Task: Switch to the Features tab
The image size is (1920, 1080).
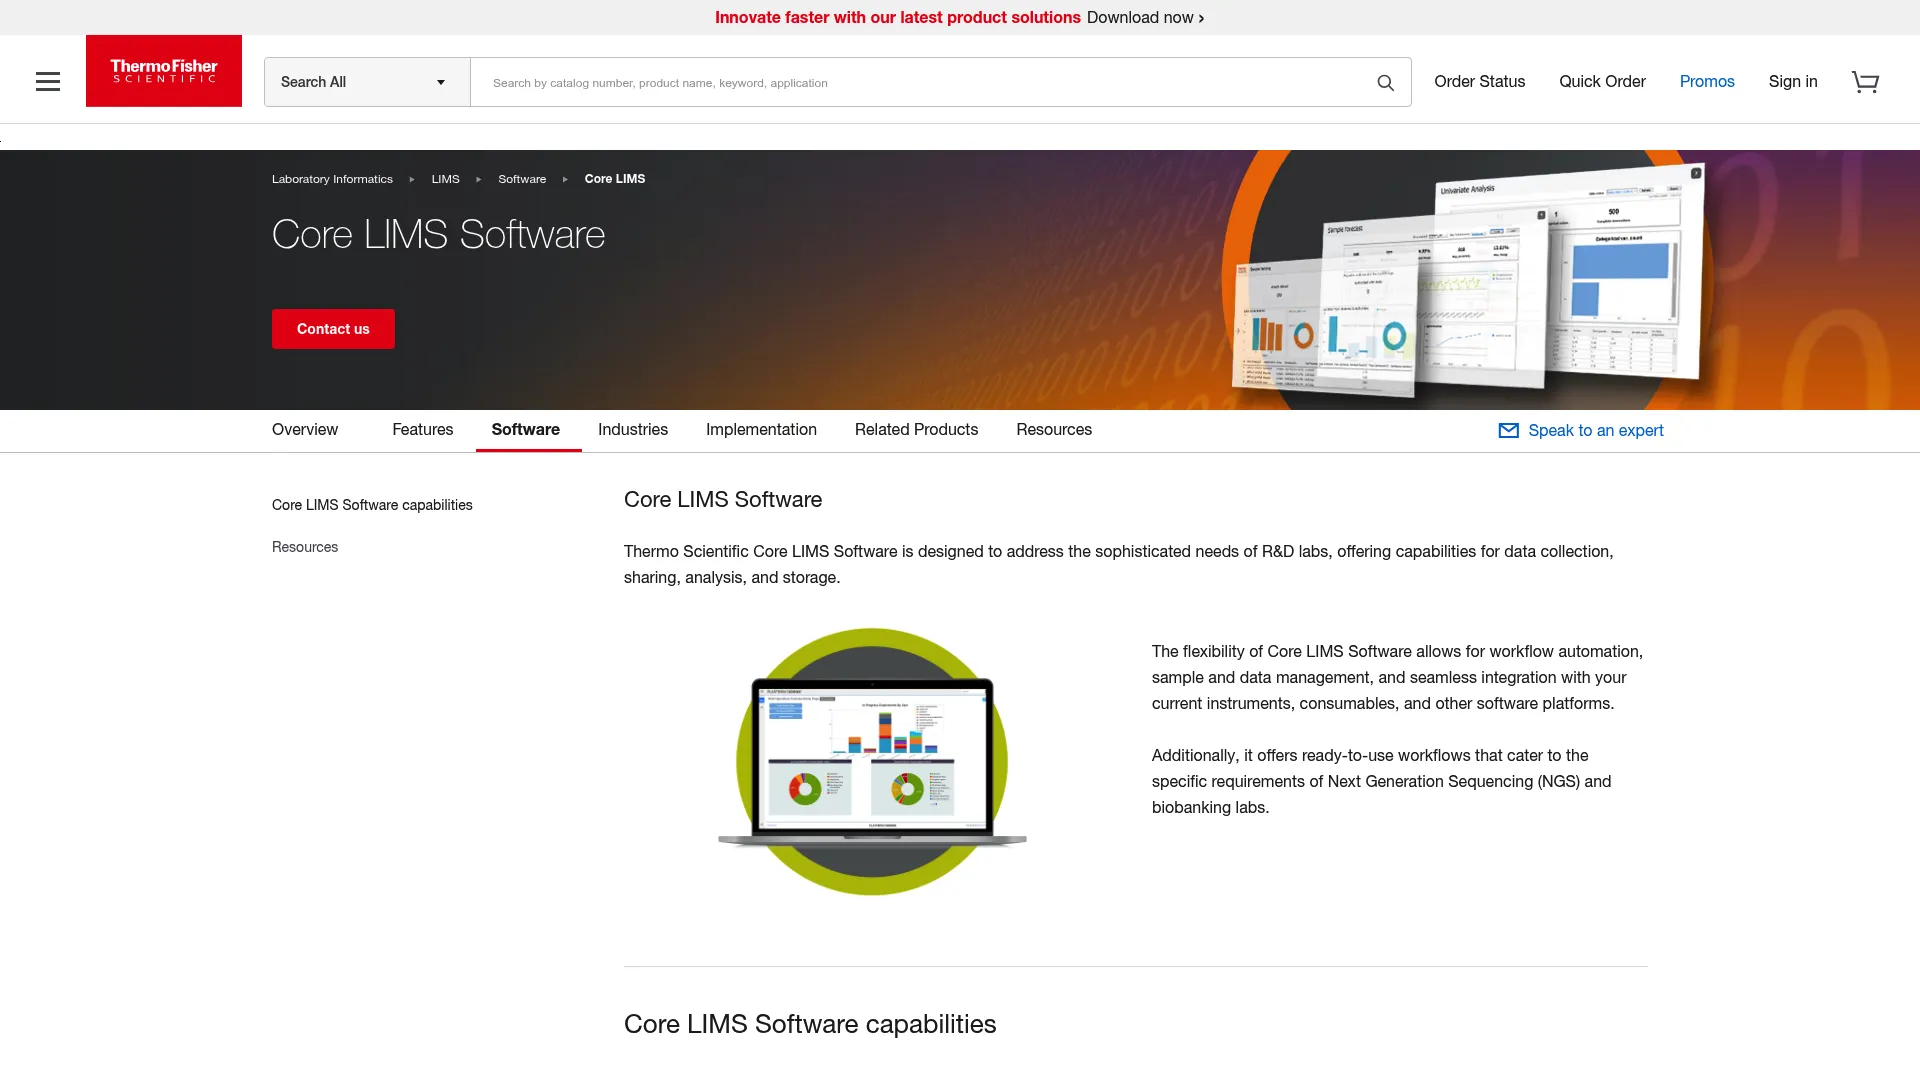Action: pyautogui.click(x=422, y=430)
